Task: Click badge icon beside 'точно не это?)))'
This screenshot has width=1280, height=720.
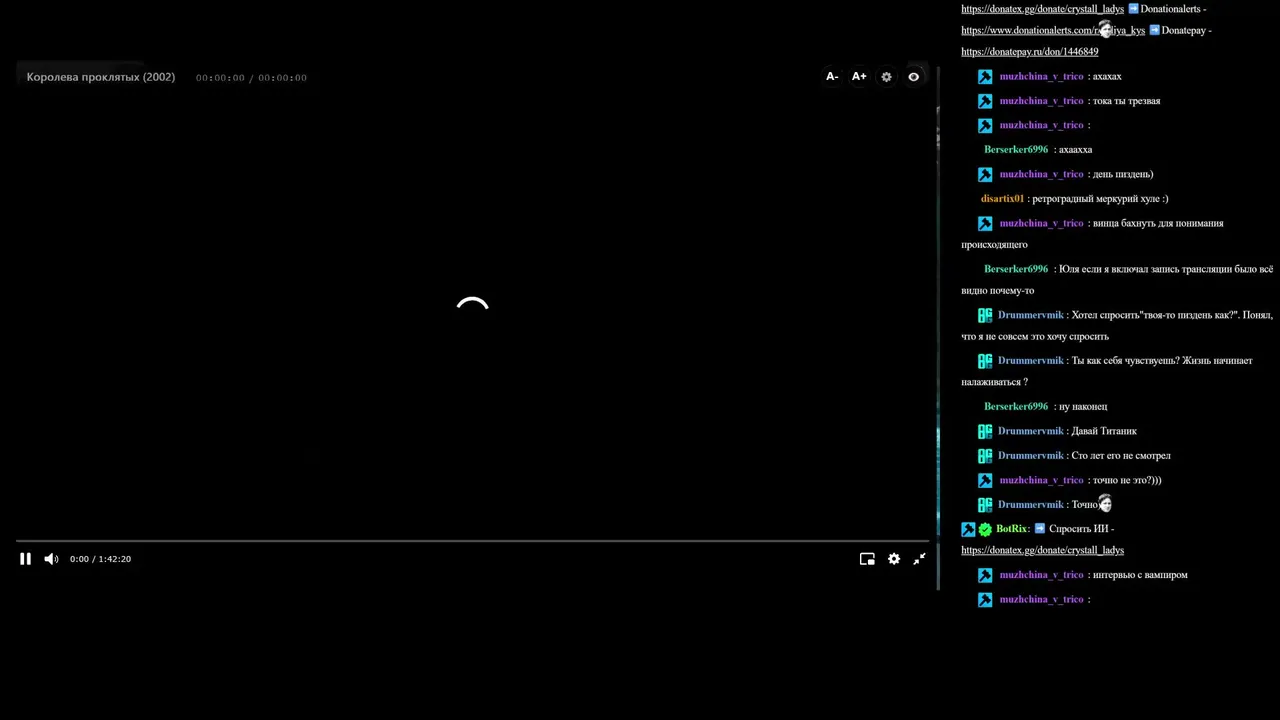Action: tap(985, 480)
